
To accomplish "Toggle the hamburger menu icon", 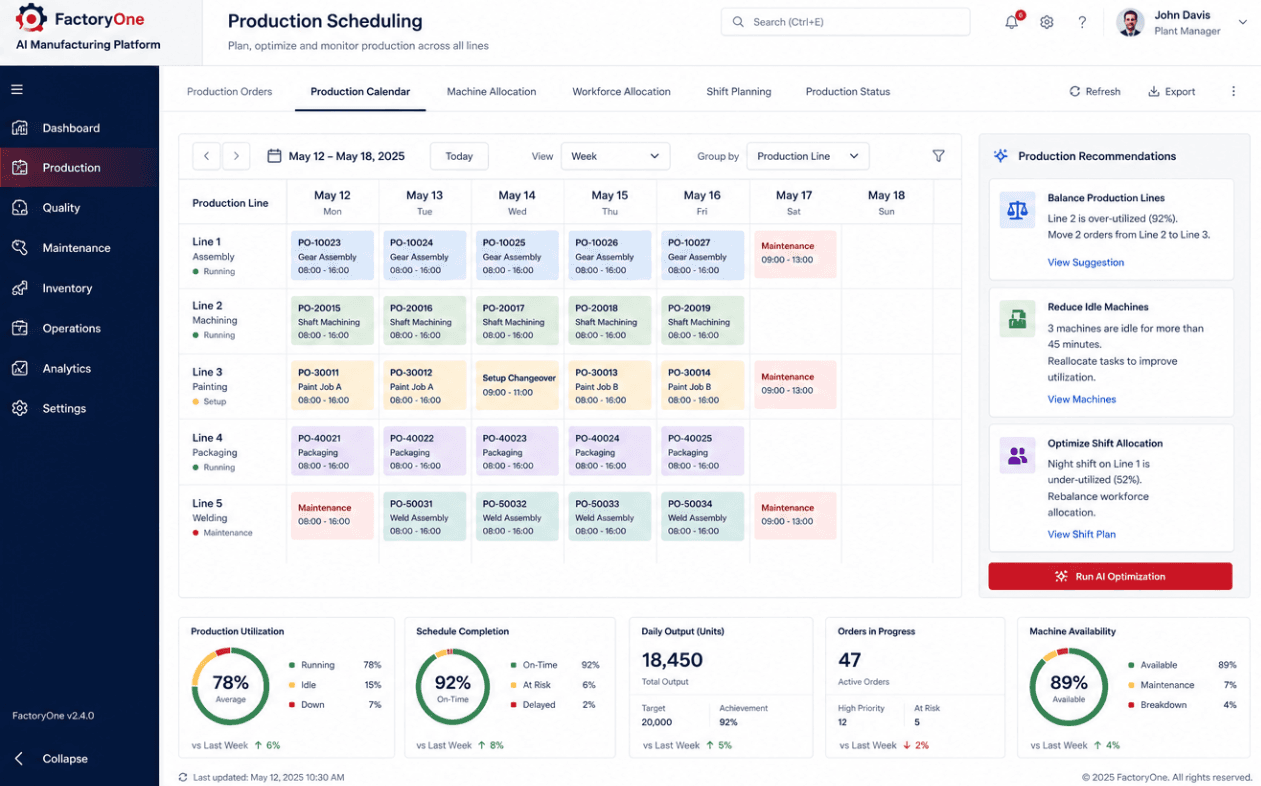I will (17, 90).
